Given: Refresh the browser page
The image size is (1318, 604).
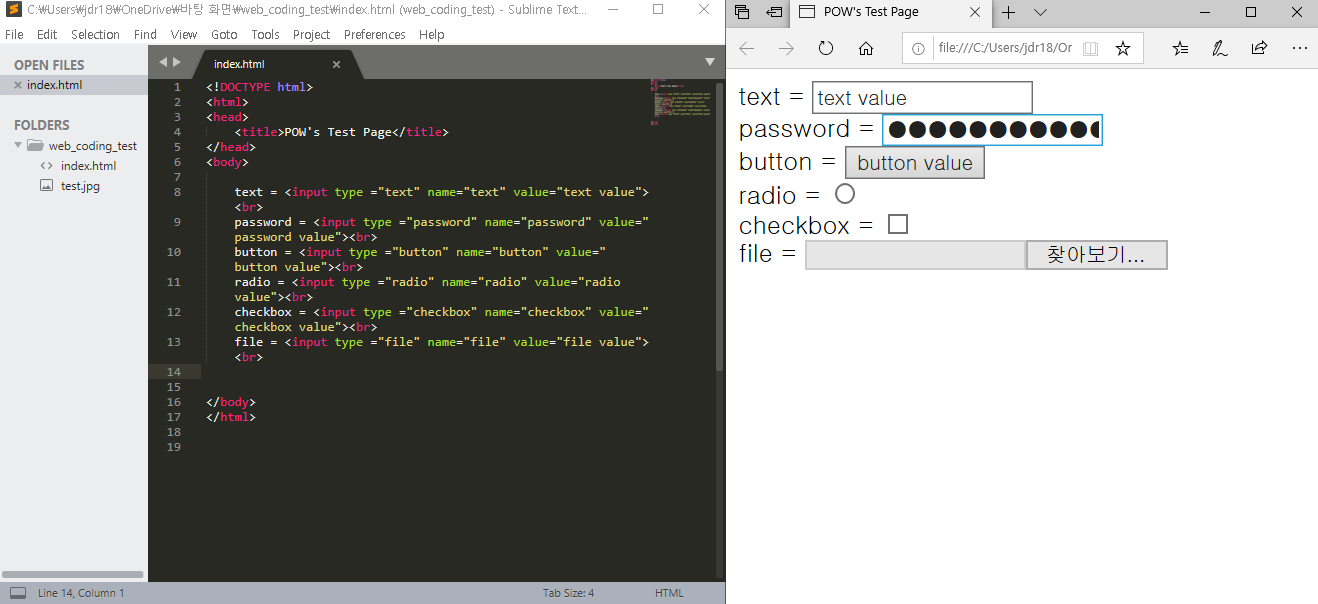Looking at the screenshot, I should [825, 48].
